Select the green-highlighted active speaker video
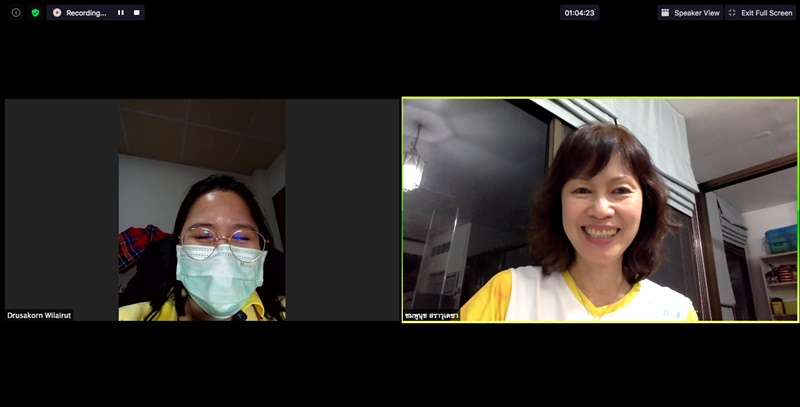Screen dimensions: 800x407 [x=600, y=210]
